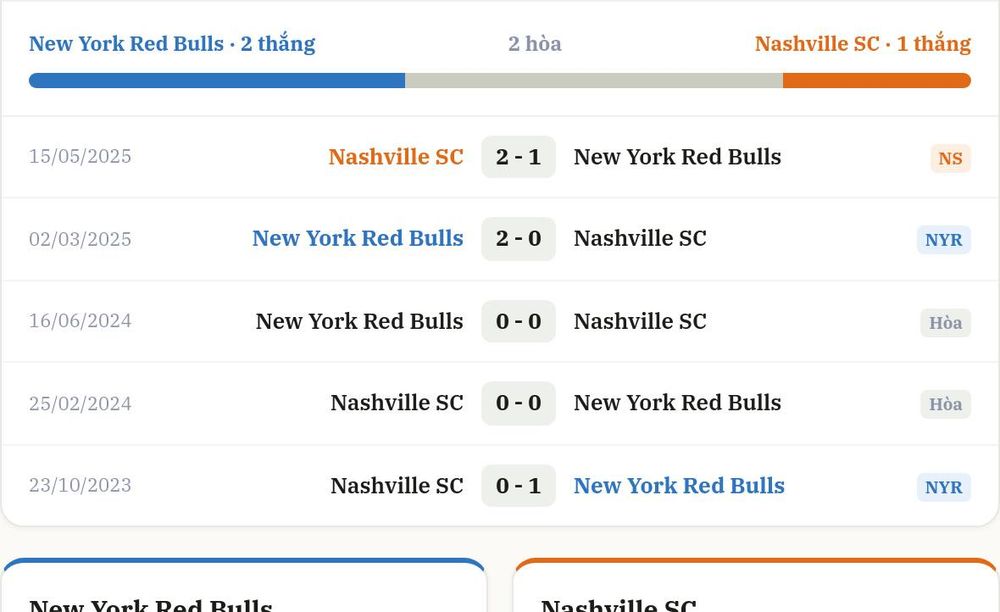Click the gray draw segment of the bar
This screenshot has height=612, width=1000.
point(594,80)
